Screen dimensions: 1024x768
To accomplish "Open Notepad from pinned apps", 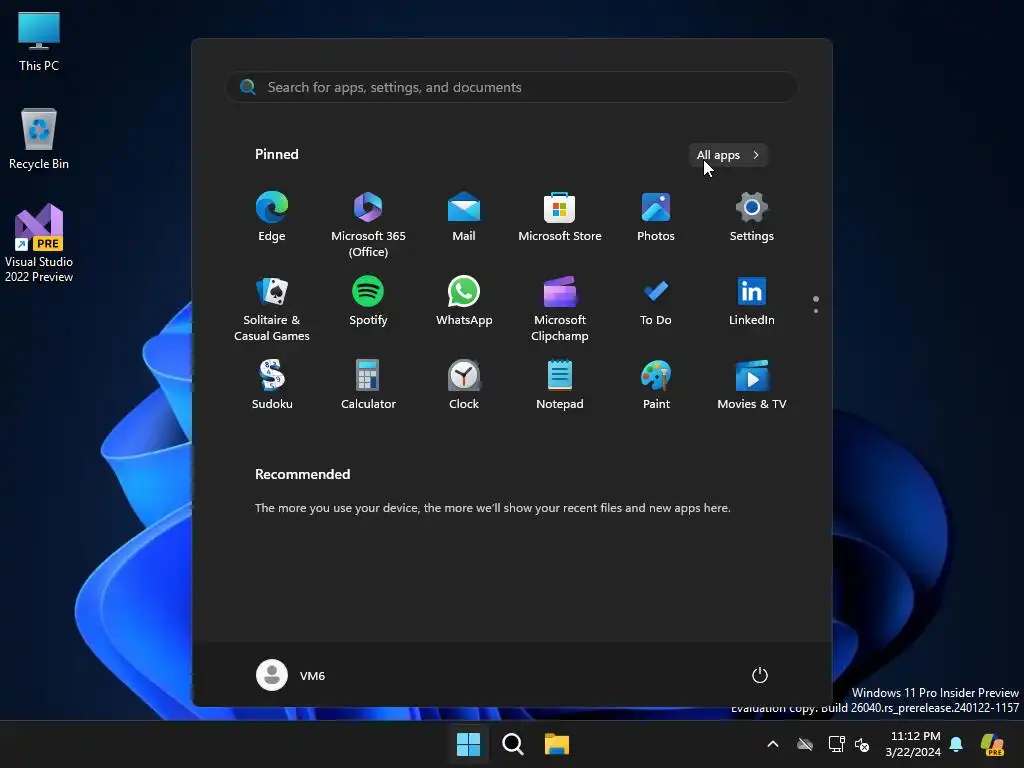I will (x=560, y=385).
